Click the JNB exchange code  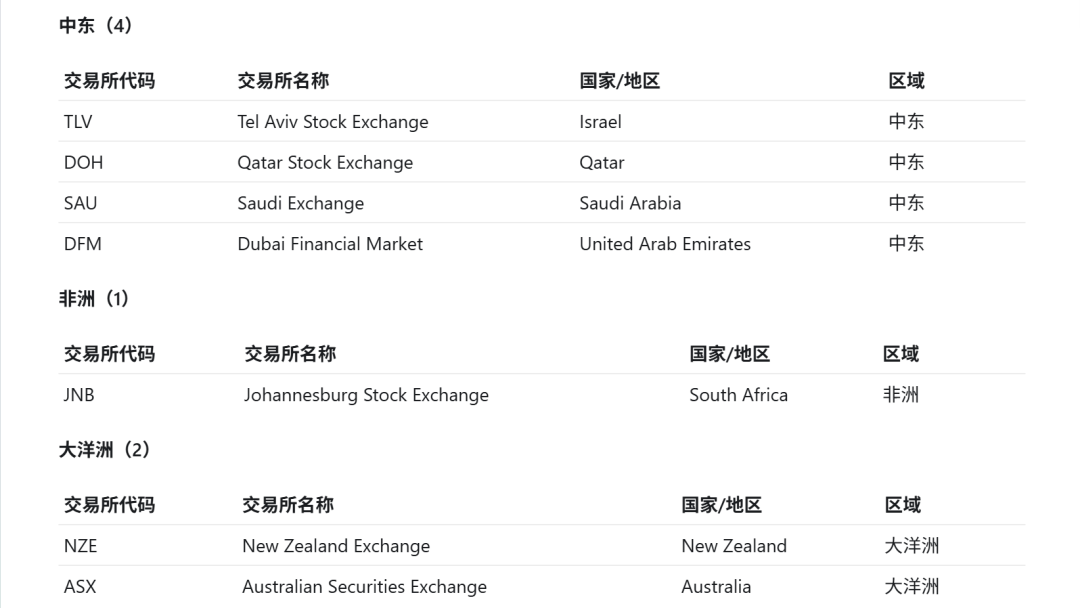tap(79, 395)
